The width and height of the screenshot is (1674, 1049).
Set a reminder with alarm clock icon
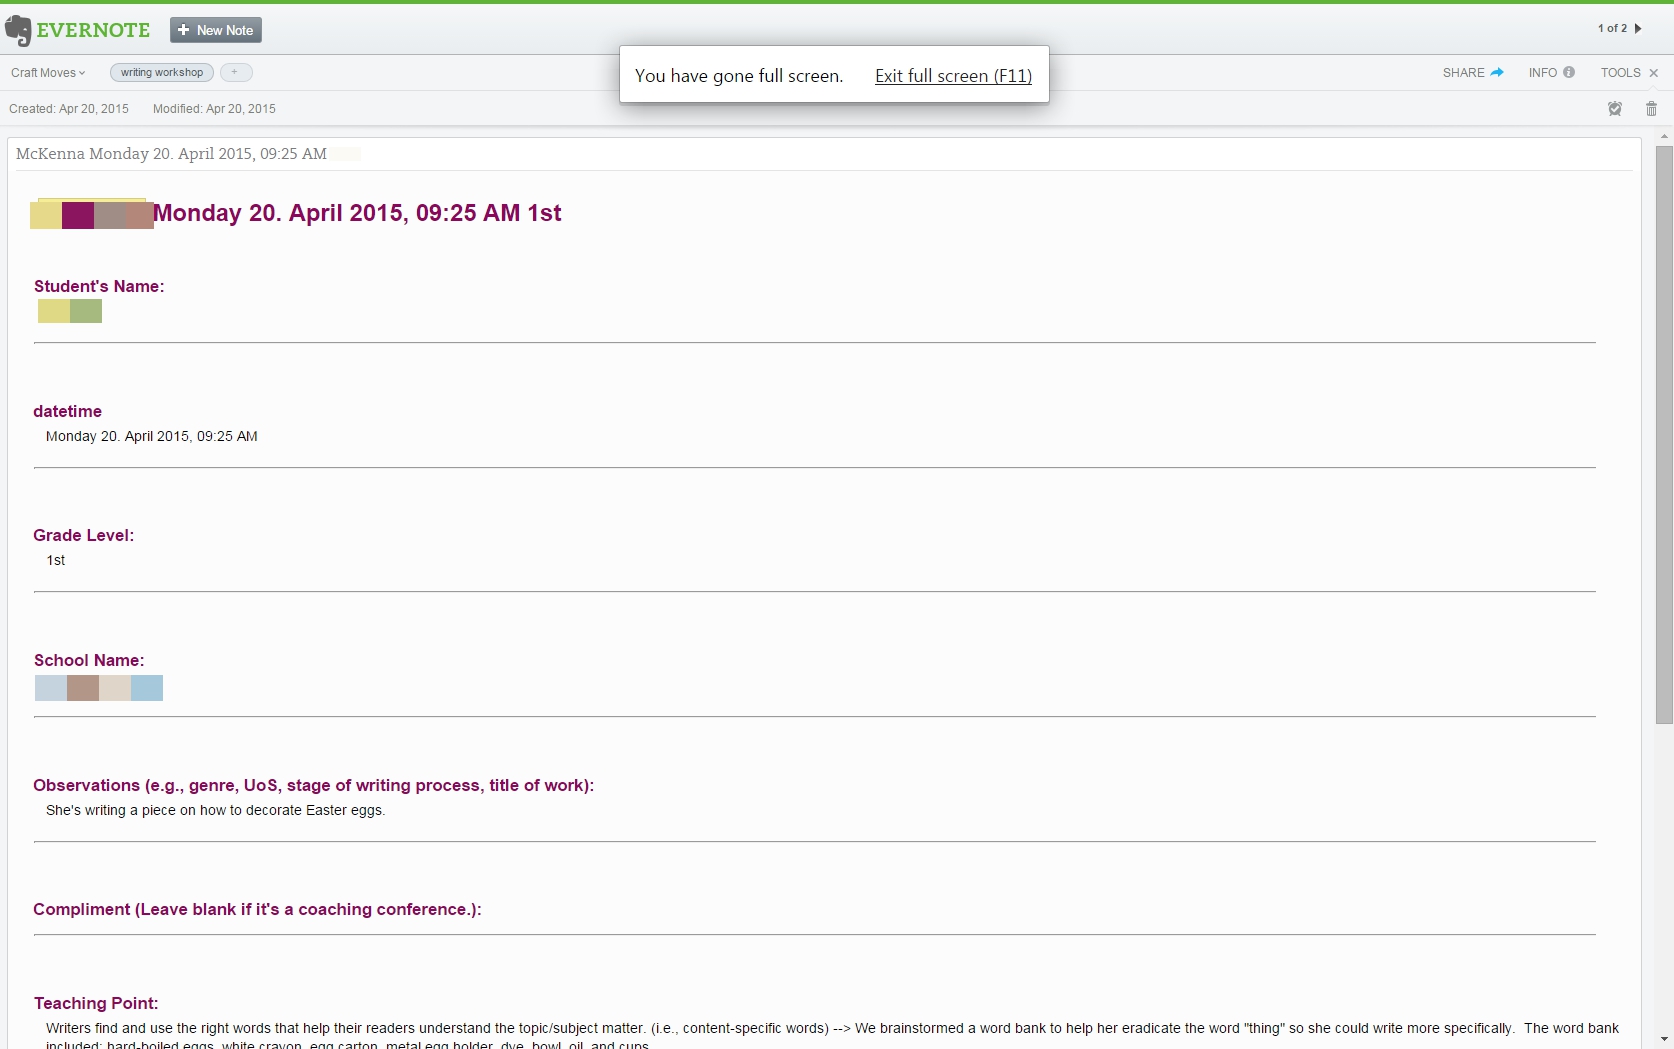pyautogui.click(x=1614, y=109)
